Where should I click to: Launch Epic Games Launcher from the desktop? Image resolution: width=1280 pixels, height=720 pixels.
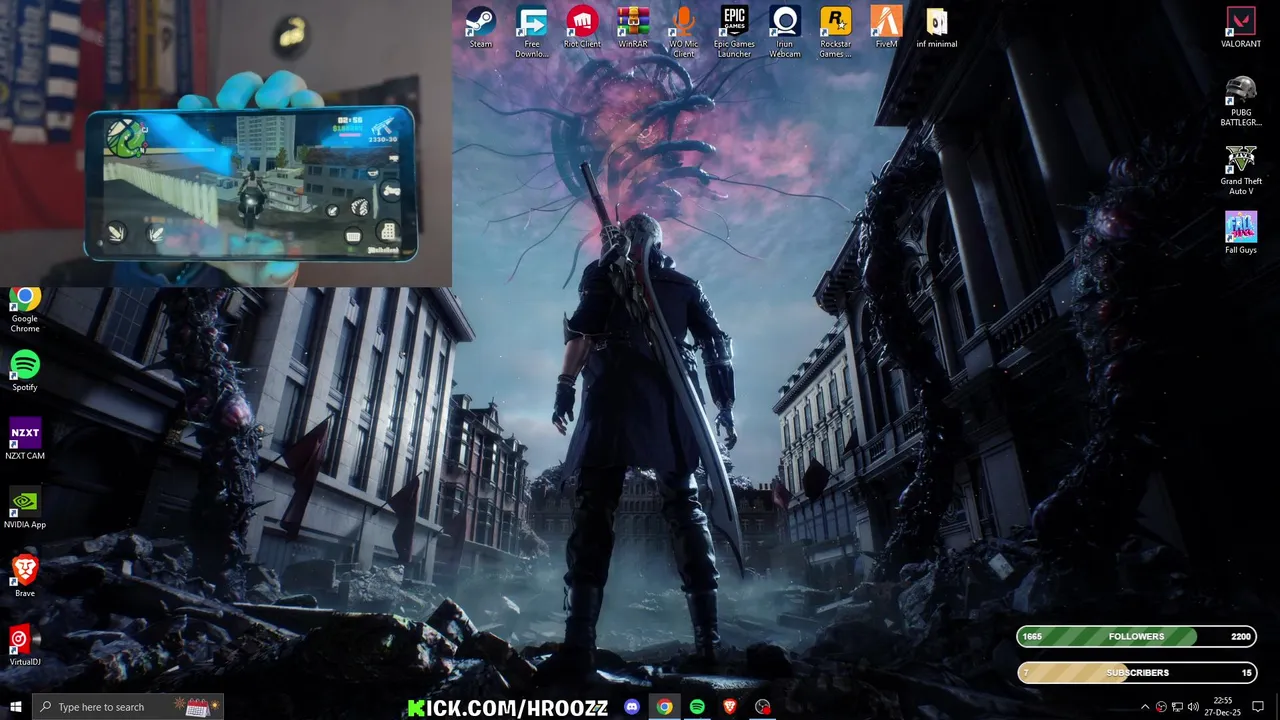(734, 32)
